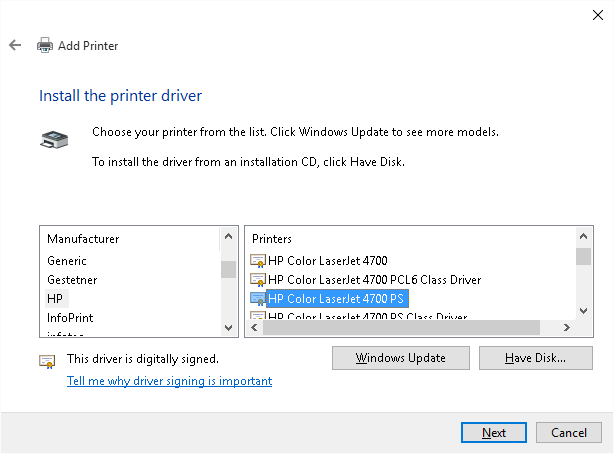614x454 pixels.
Task: Click the driver icon beside HP Color LaserJet 4700
Action: click(258, 261)
